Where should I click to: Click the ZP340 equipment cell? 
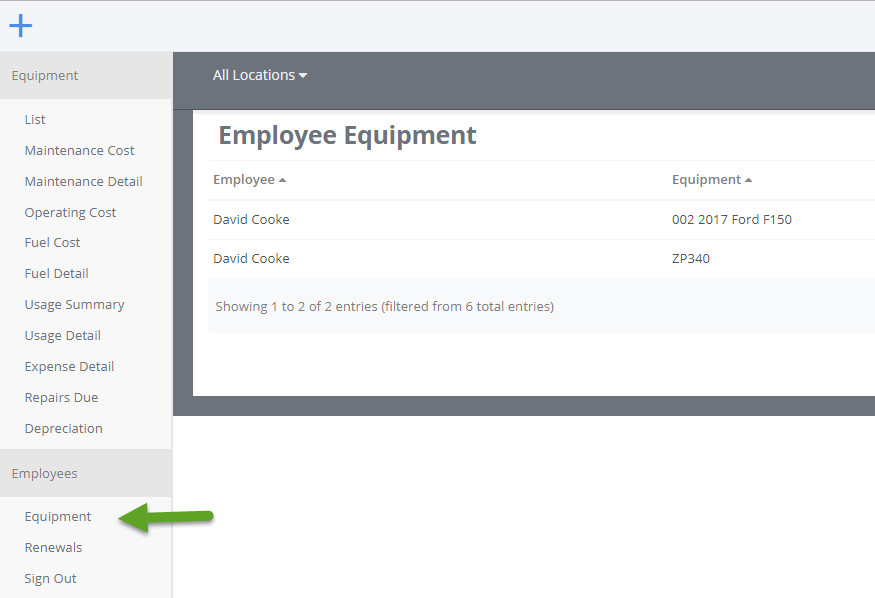691,259
